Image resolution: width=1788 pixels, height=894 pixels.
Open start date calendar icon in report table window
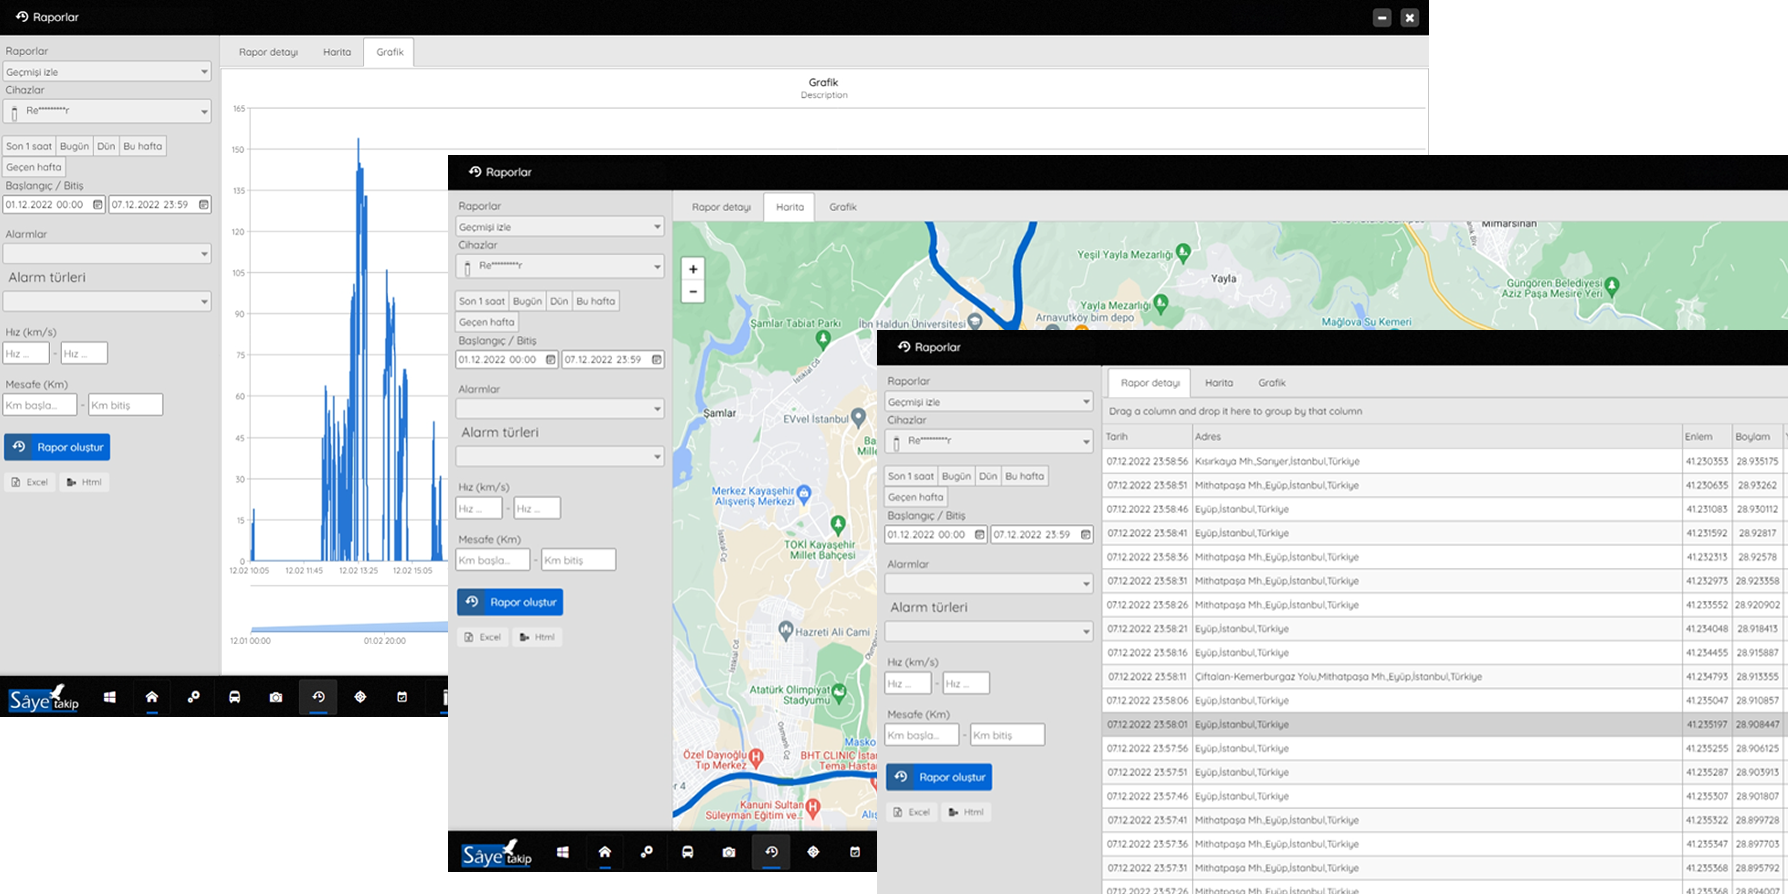pos(979,535)
